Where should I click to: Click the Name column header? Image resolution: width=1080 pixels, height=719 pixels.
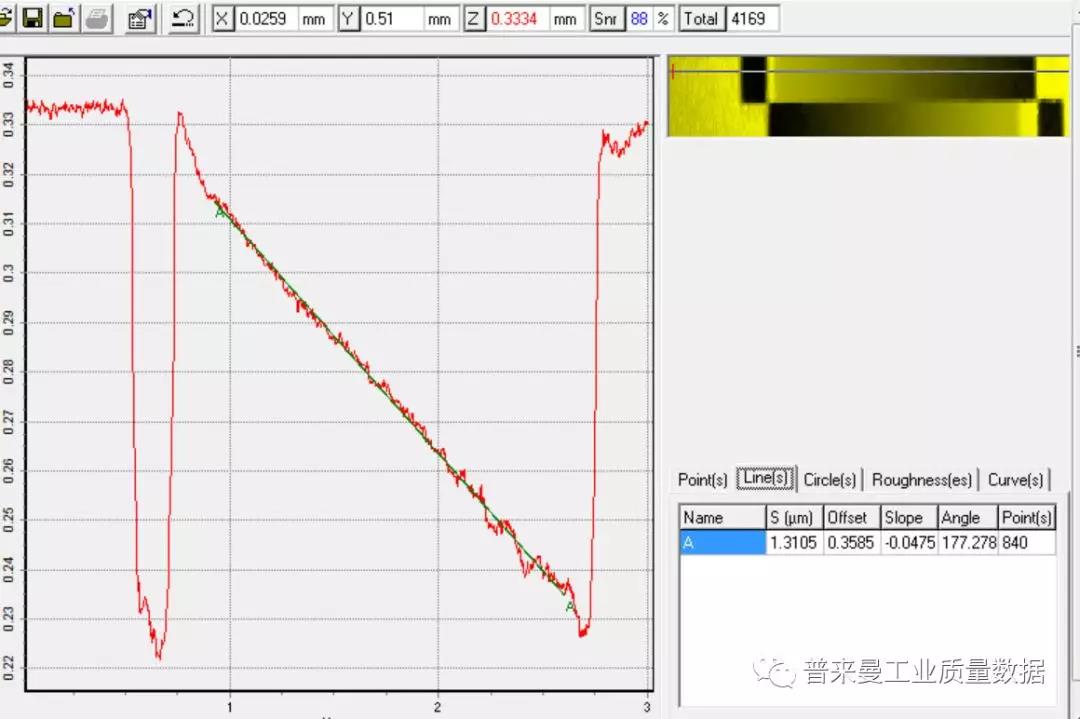click(x=723, y=517)
